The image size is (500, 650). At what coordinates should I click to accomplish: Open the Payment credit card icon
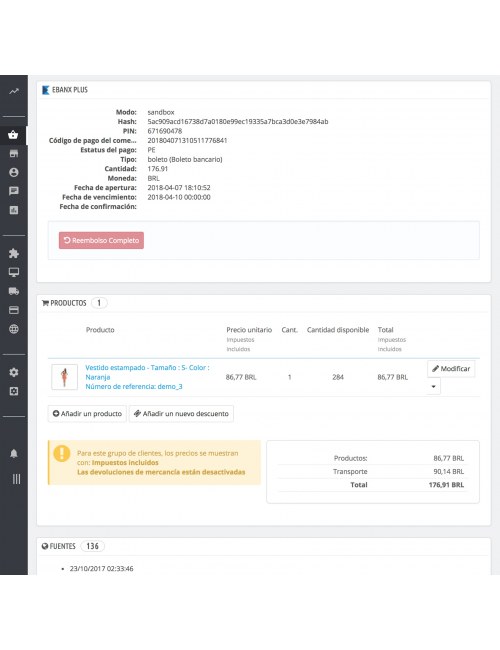(x=14, y=310)
